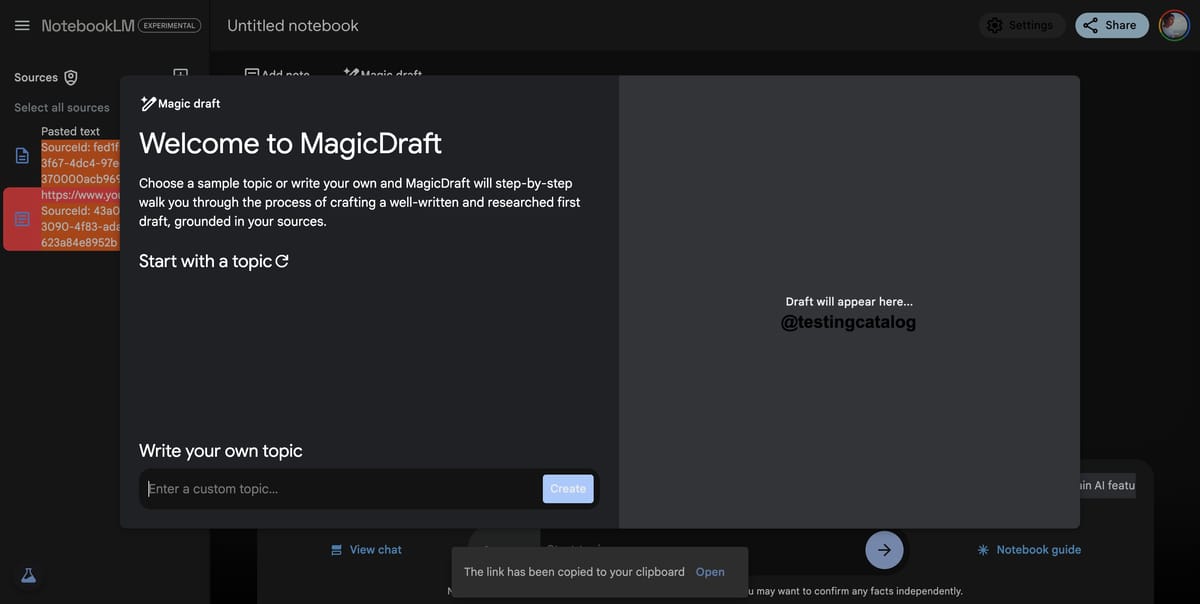
Task: Select the red highlighted source note icon
Action: point(22,218)
